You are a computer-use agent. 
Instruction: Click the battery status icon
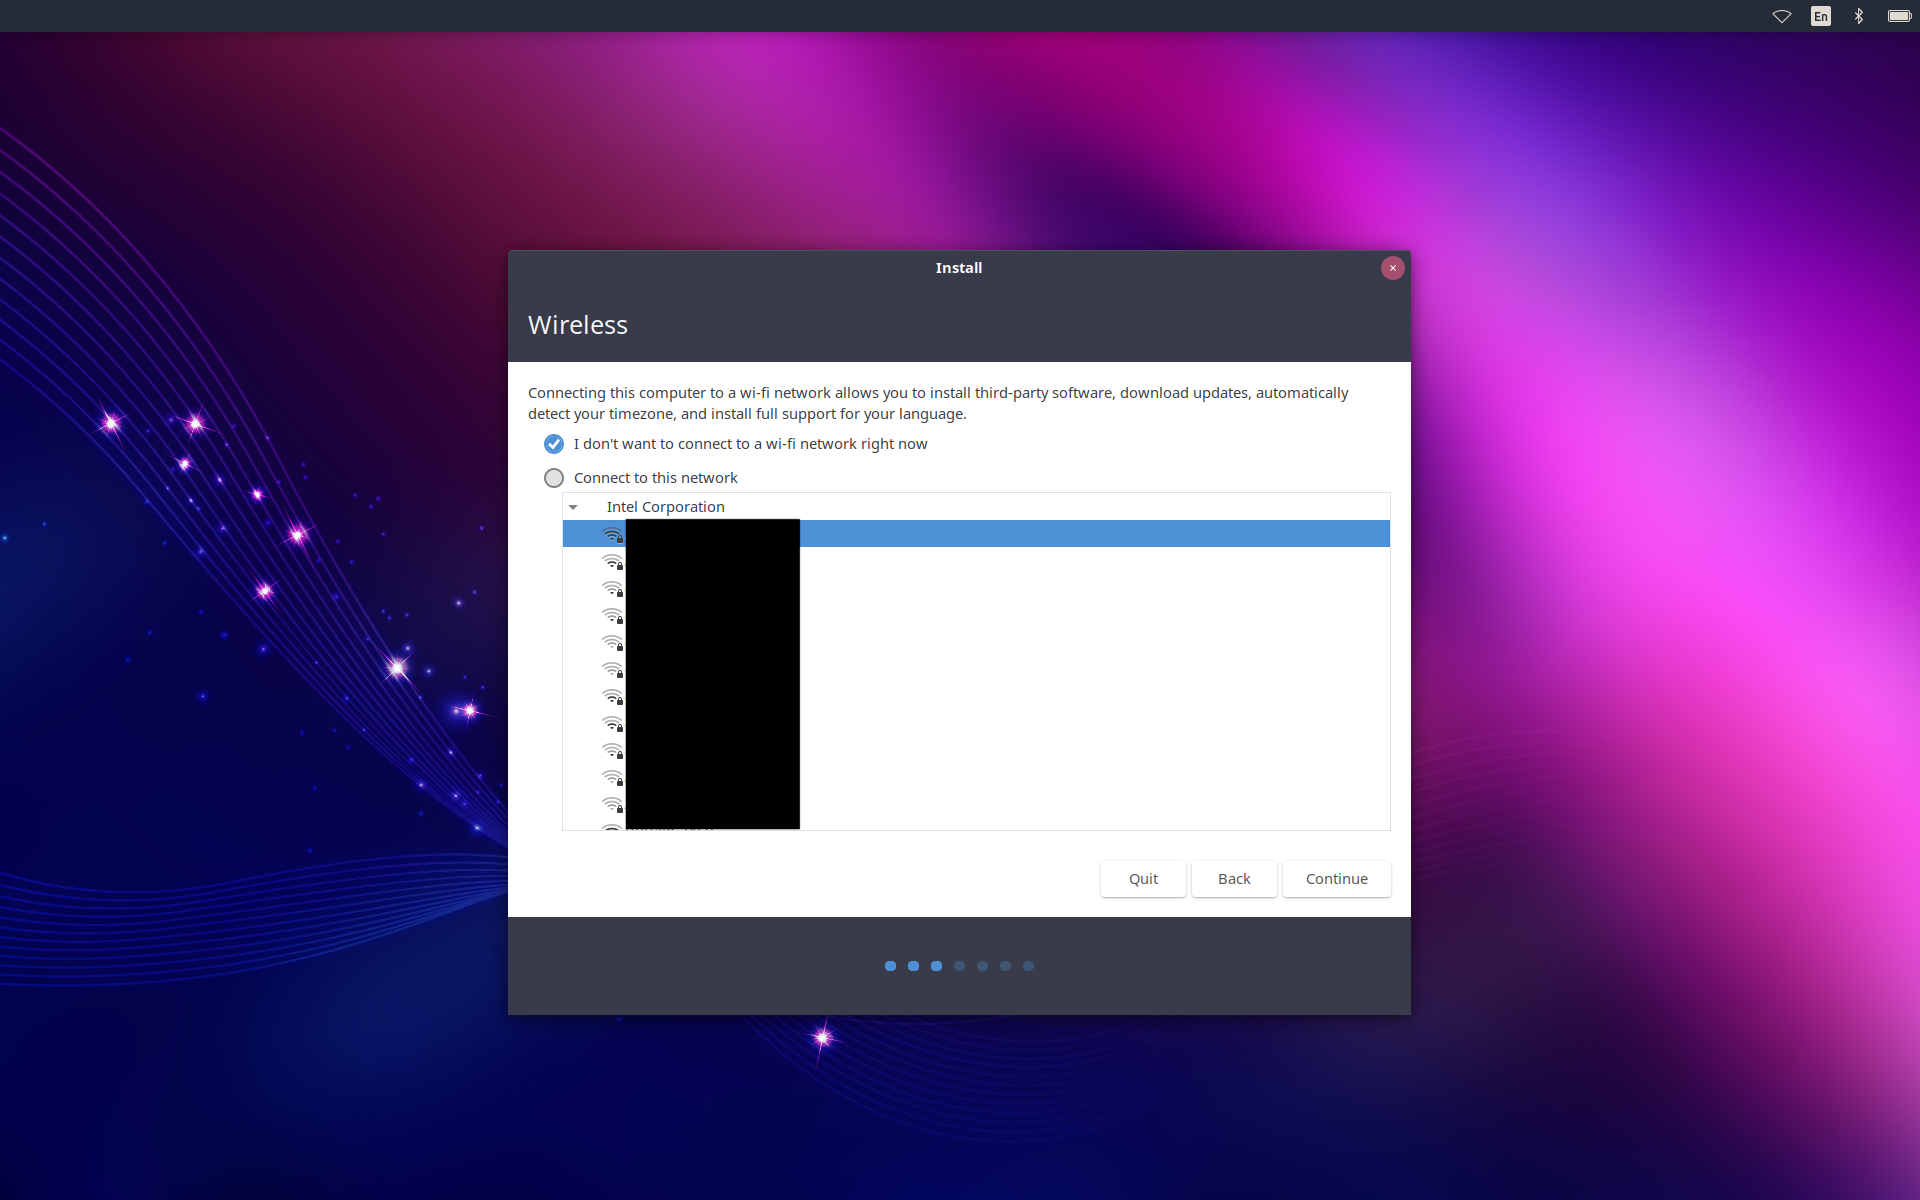click(1899, 16)
